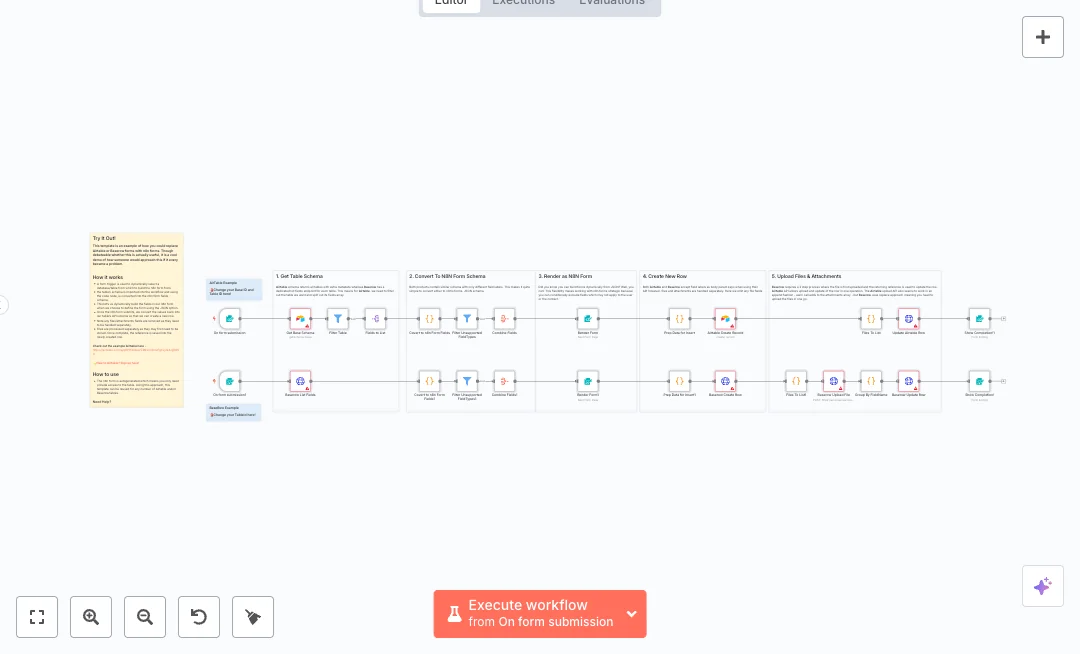Zoom in on the workflow canvas

pos(91,617)
